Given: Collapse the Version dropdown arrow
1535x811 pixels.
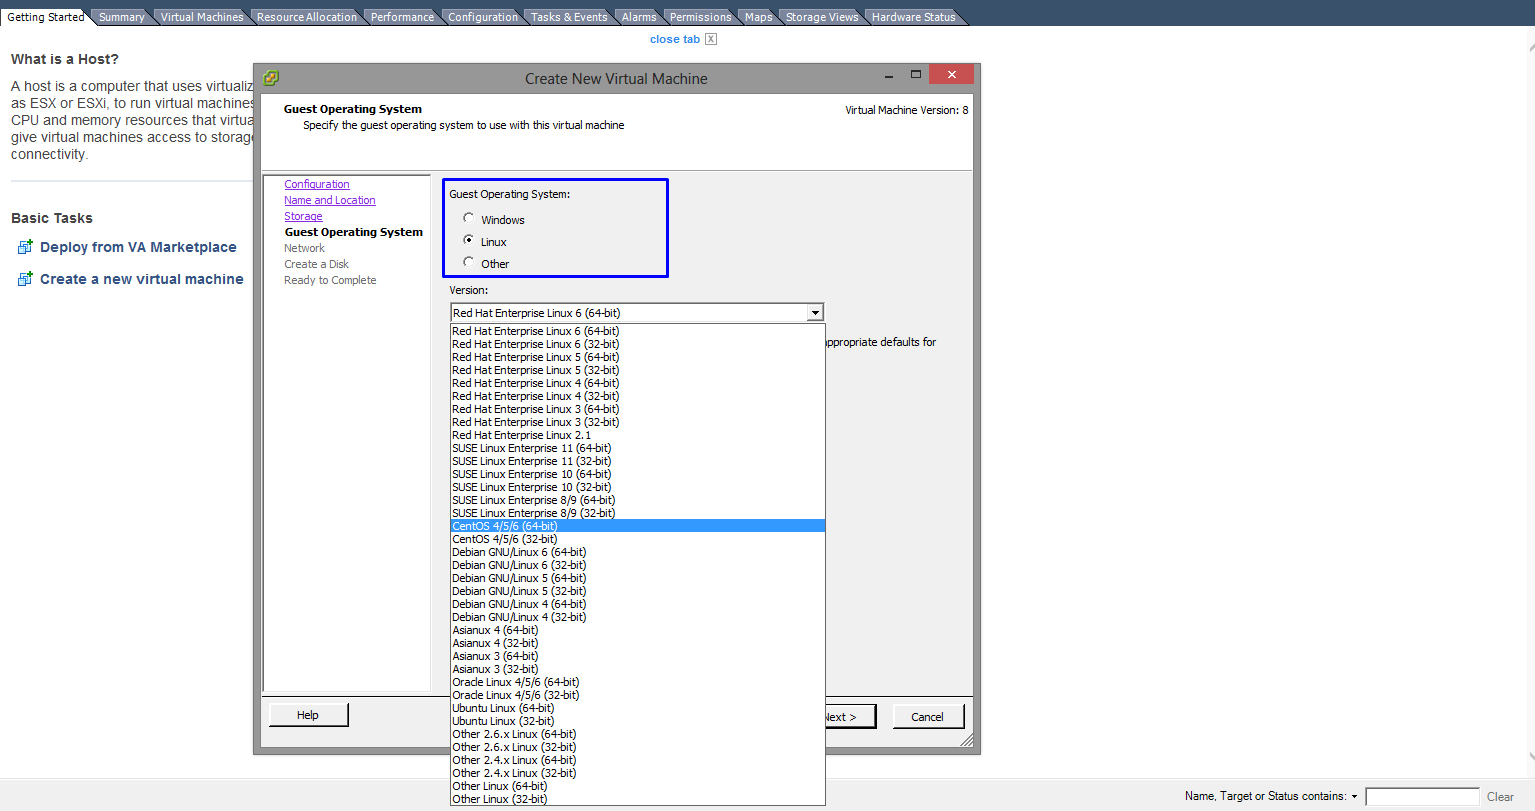Looking at the screenshot, I should pyautogui.click(x=815, y=313).
